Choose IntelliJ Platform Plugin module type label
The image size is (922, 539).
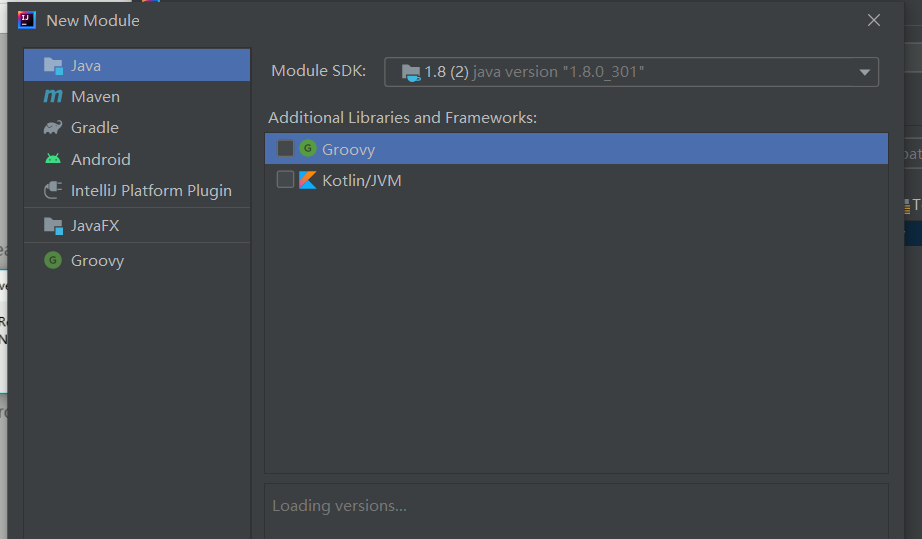tap(151, 190)
